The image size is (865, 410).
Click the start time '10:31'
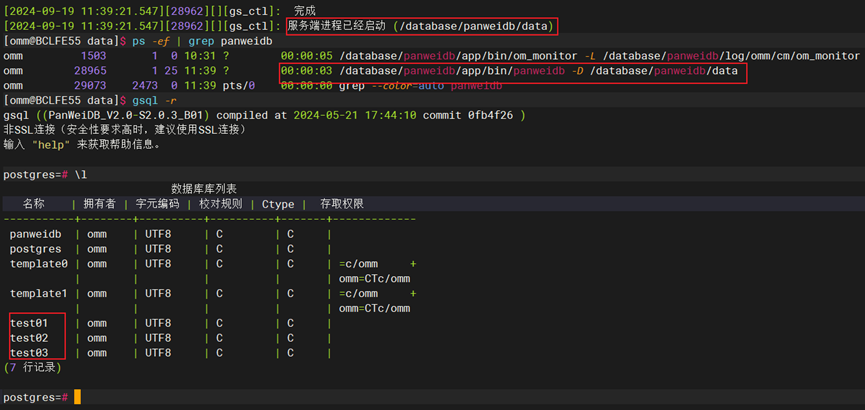[x=200, y=56]
